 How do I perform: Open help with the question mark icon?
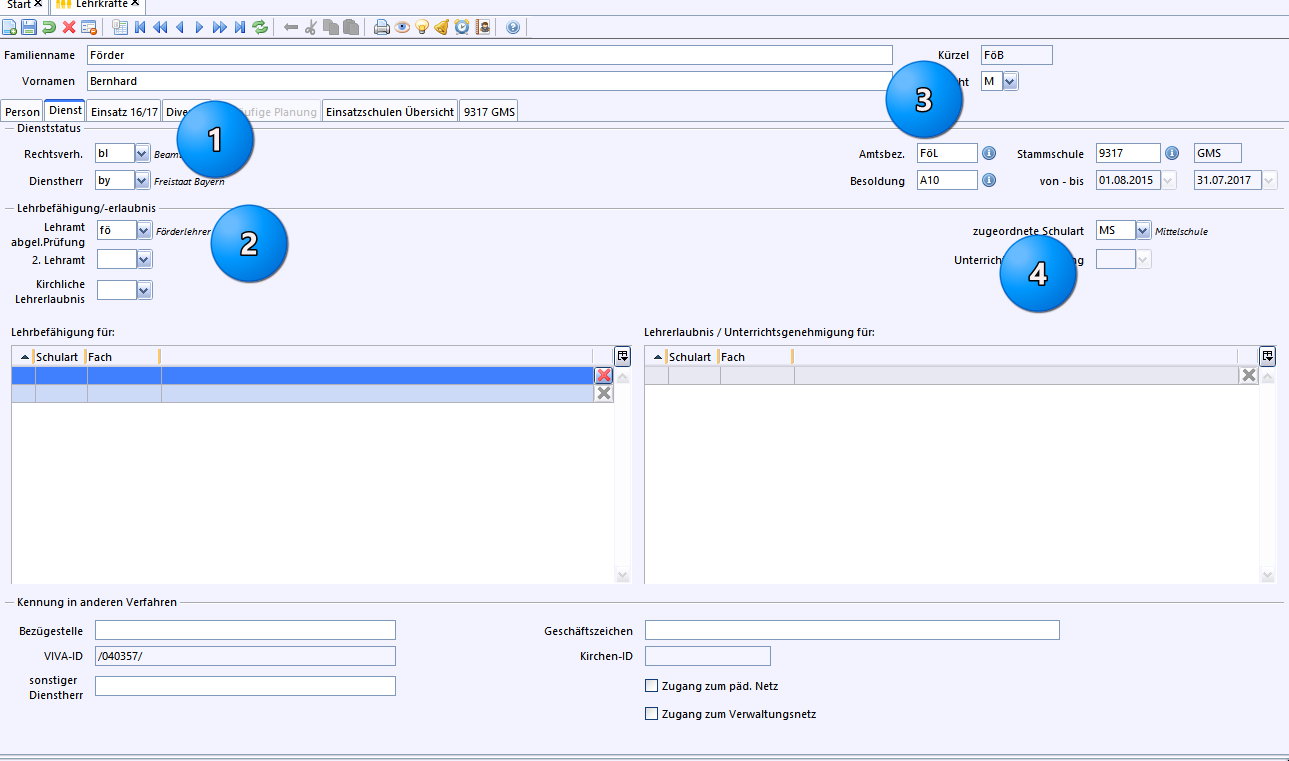pos(513,27)
